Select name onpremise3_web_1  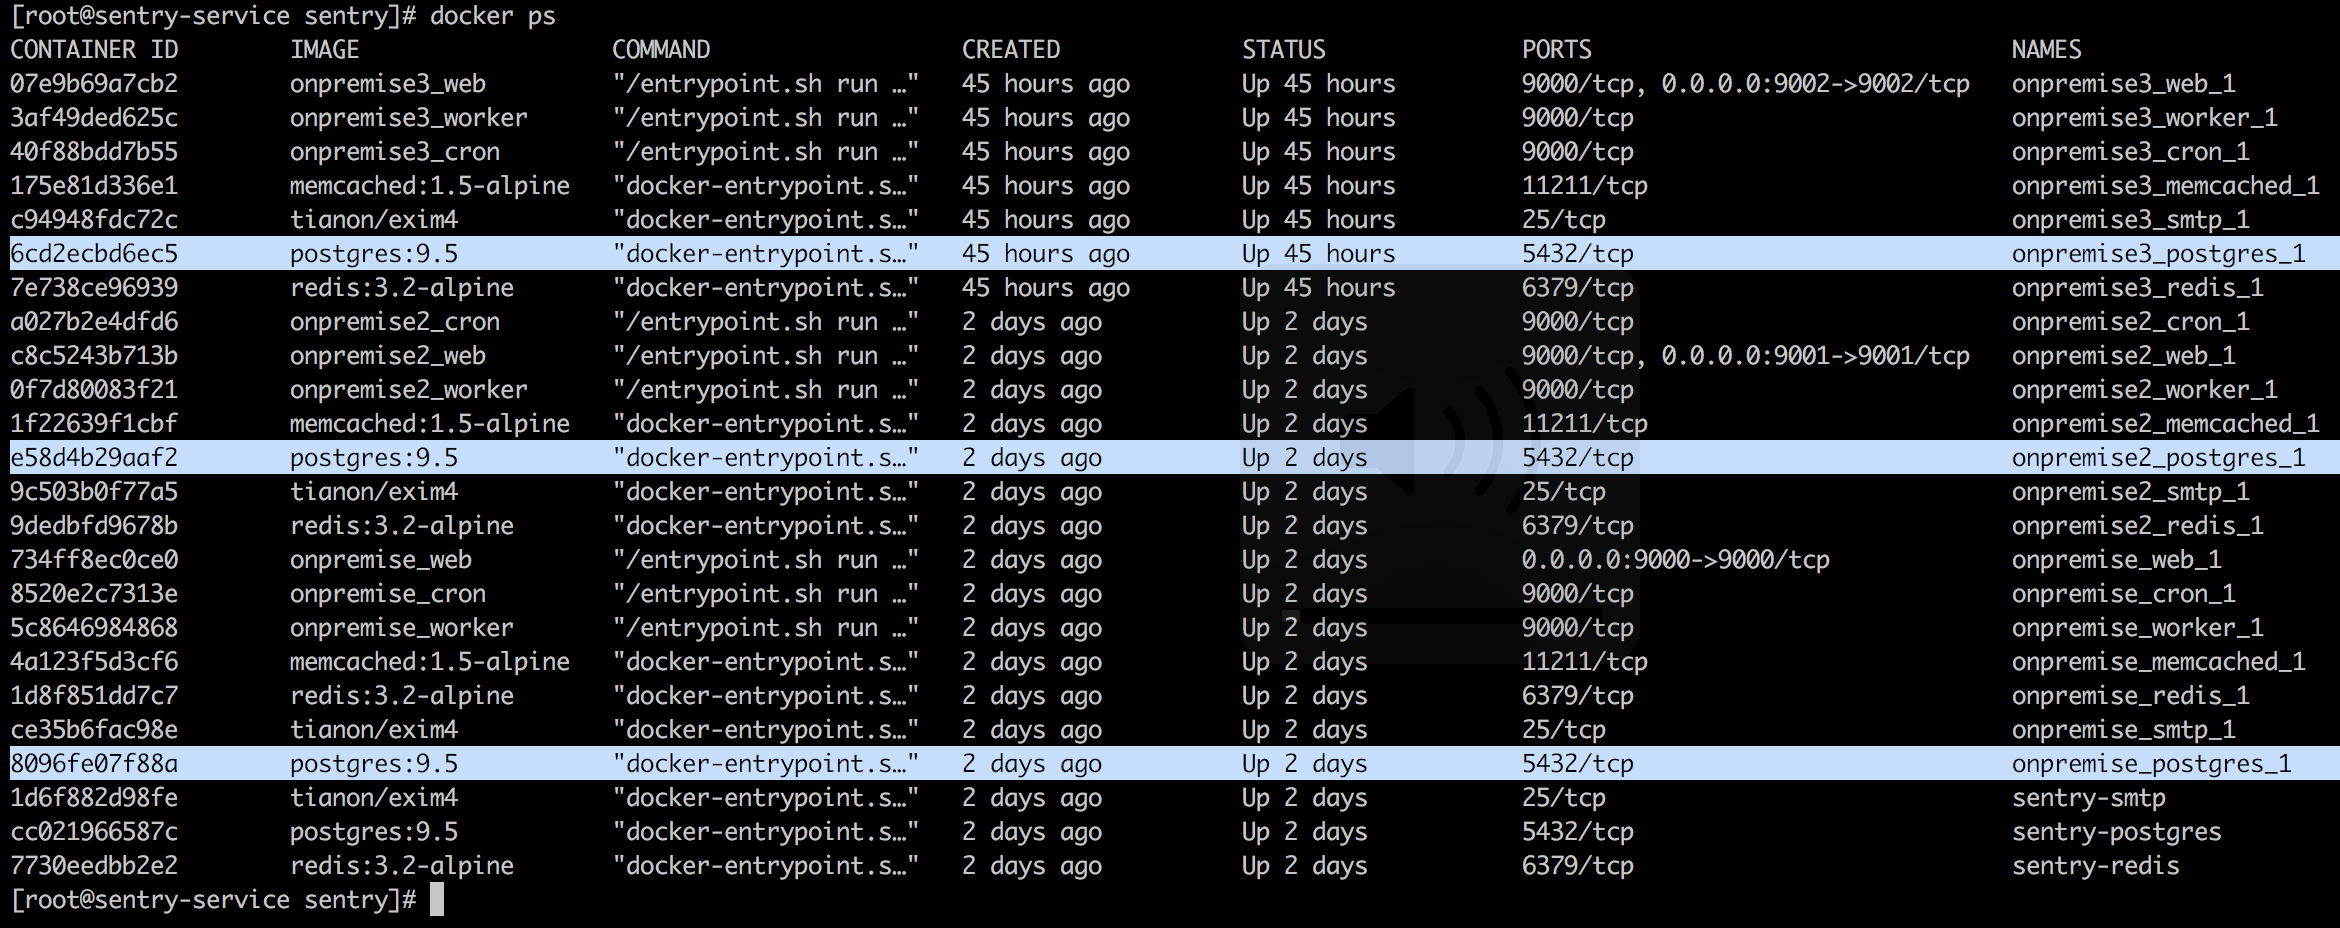2124,84
